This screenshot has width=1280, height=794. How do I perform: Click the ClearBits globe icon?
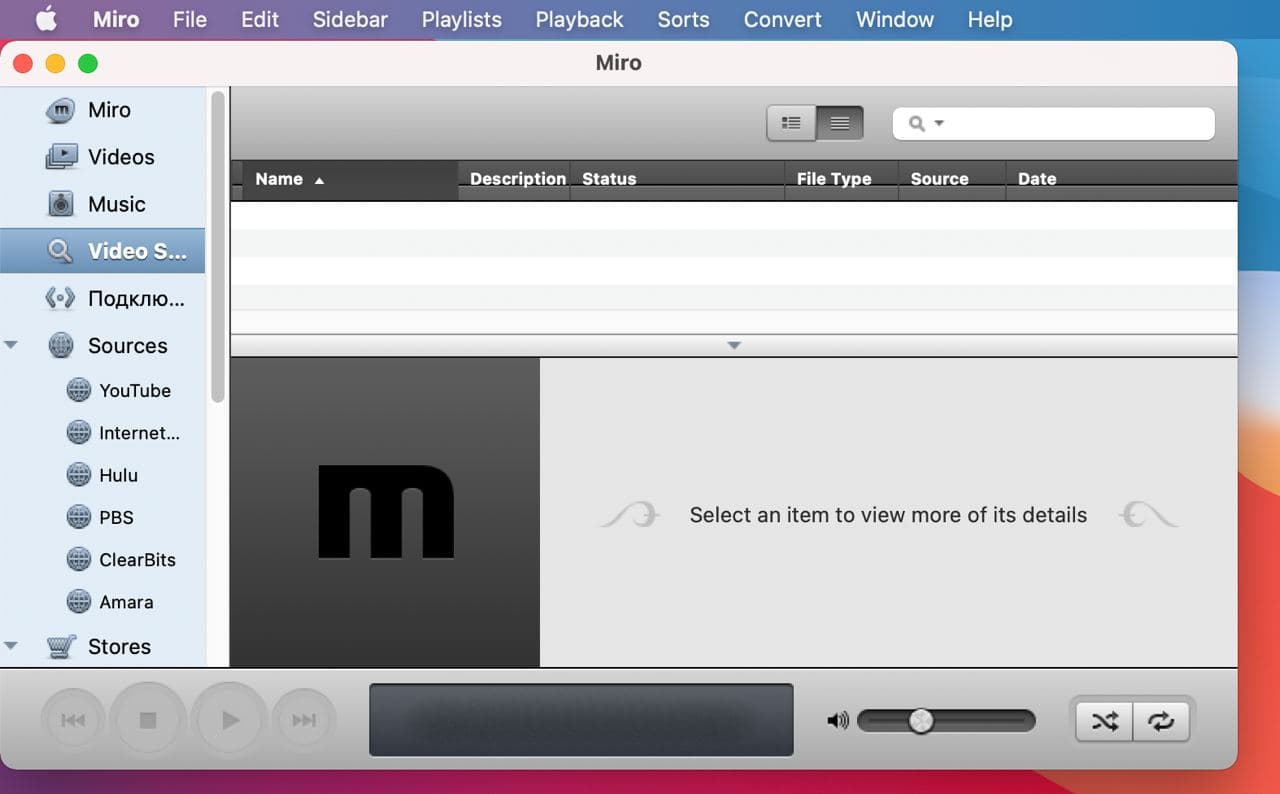pos(79,559)
